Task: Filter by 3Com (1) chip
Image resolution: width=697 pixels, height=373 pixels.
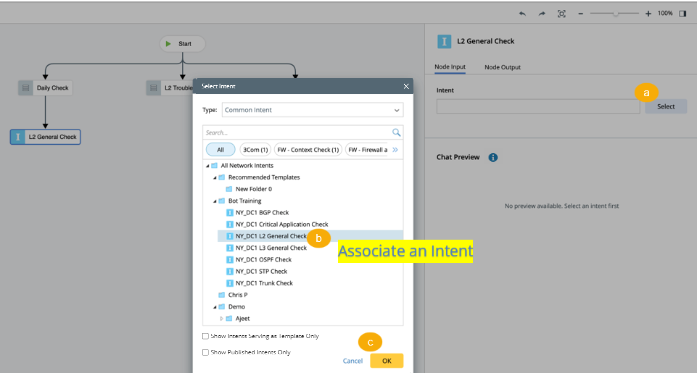Action: pyautogui.click(x=256, y=150)
